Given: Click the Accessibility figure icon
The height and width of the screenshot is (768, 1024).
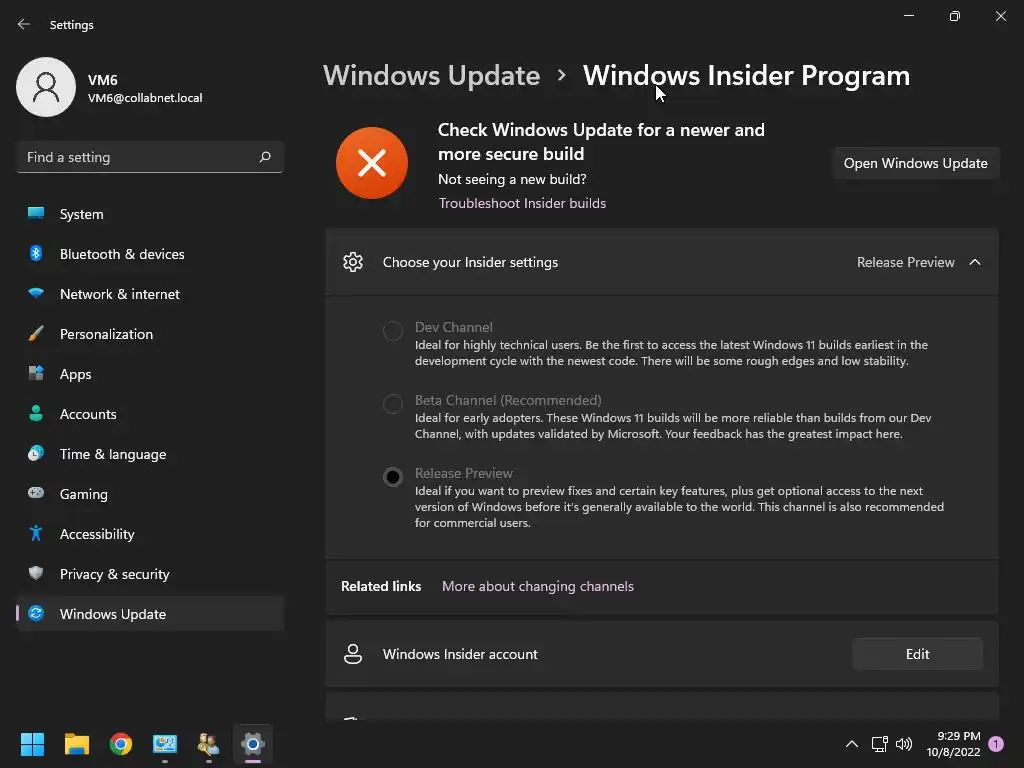Looking at the screenshot, I should [x=36, y=534].
